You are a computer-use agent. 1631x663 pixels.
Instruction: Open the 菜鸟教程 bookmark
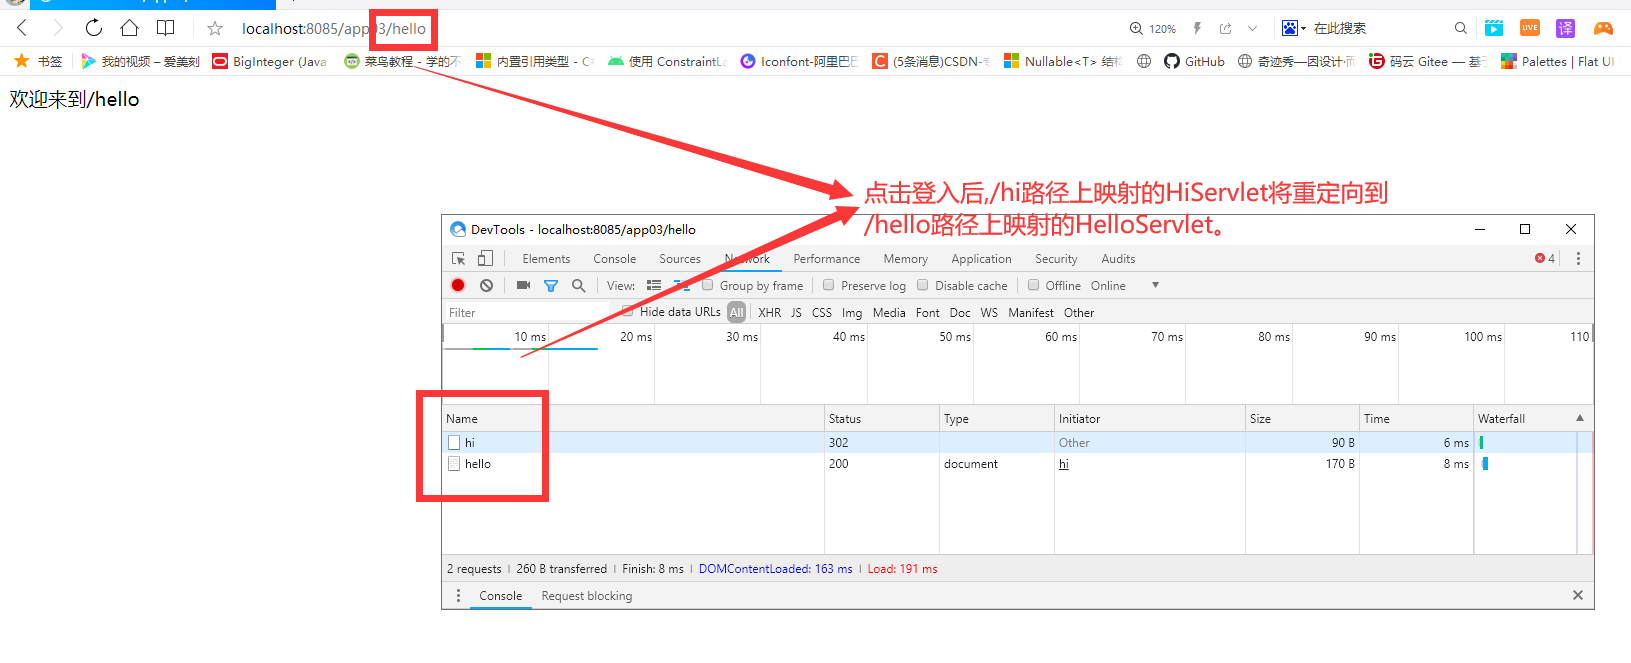[x=402, y=61]
